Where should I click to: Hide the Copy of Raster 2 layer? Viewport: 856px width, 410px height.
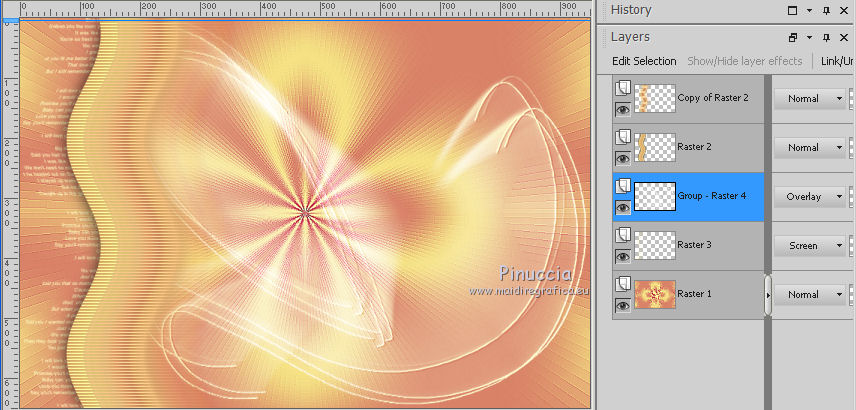click(x=623, y=110)
